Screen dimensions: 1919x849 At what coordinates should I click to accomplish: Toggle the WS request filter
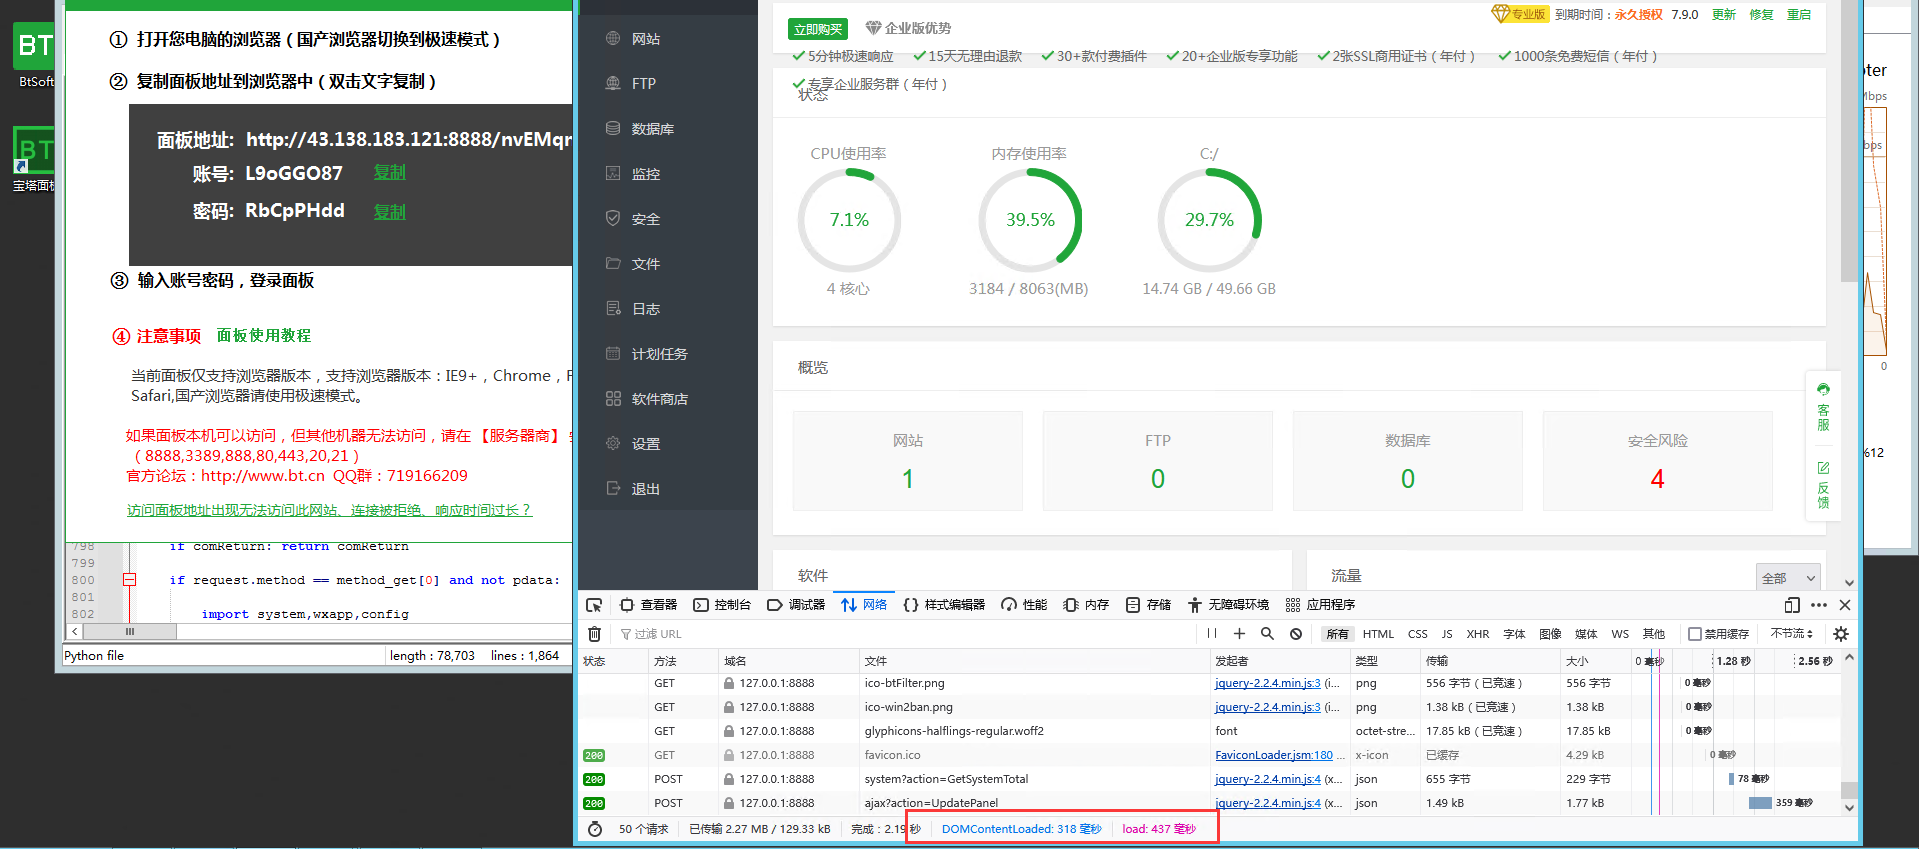click(x=1620, y=634)
